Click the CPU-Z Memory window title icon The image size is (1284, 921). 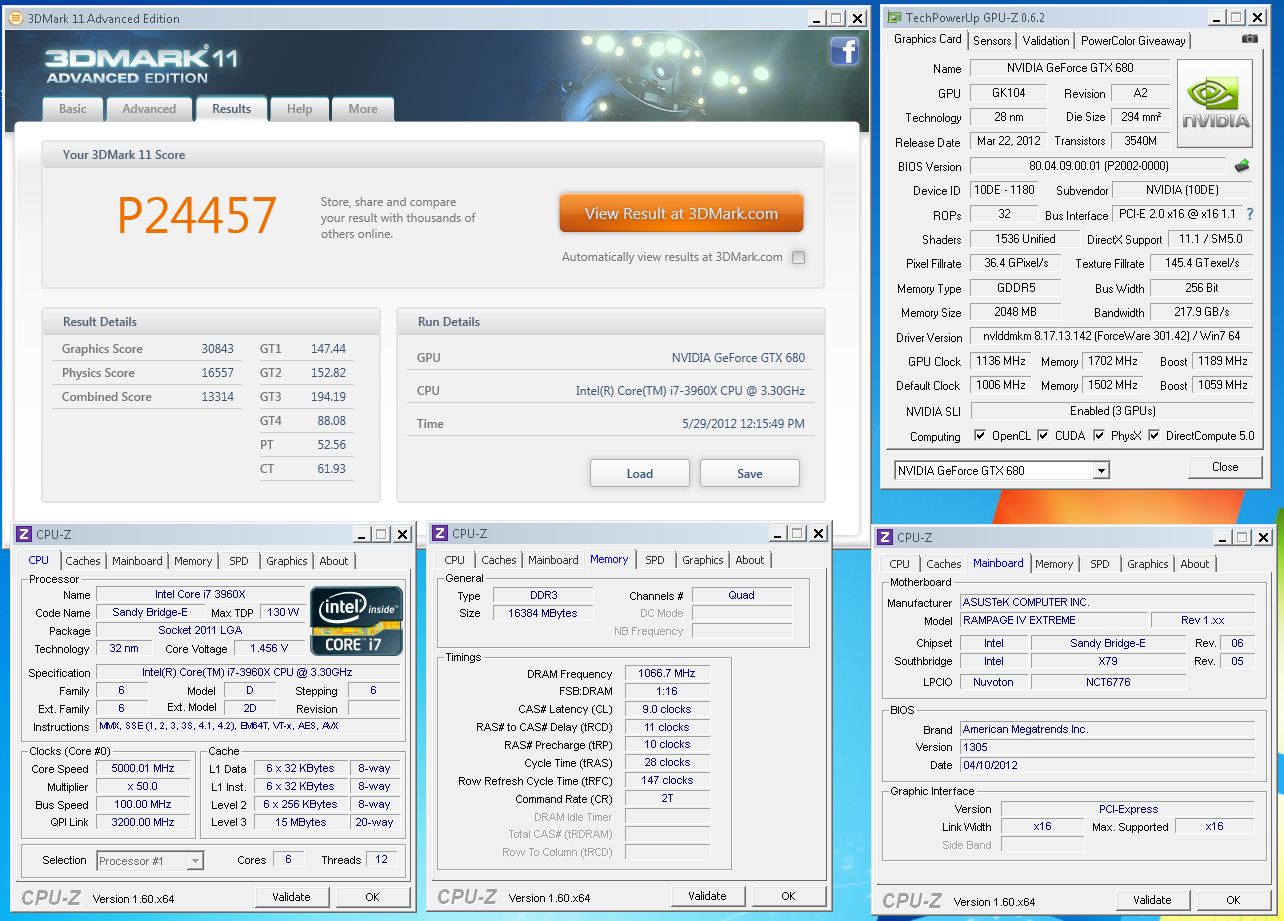click(x=440, y=534)
